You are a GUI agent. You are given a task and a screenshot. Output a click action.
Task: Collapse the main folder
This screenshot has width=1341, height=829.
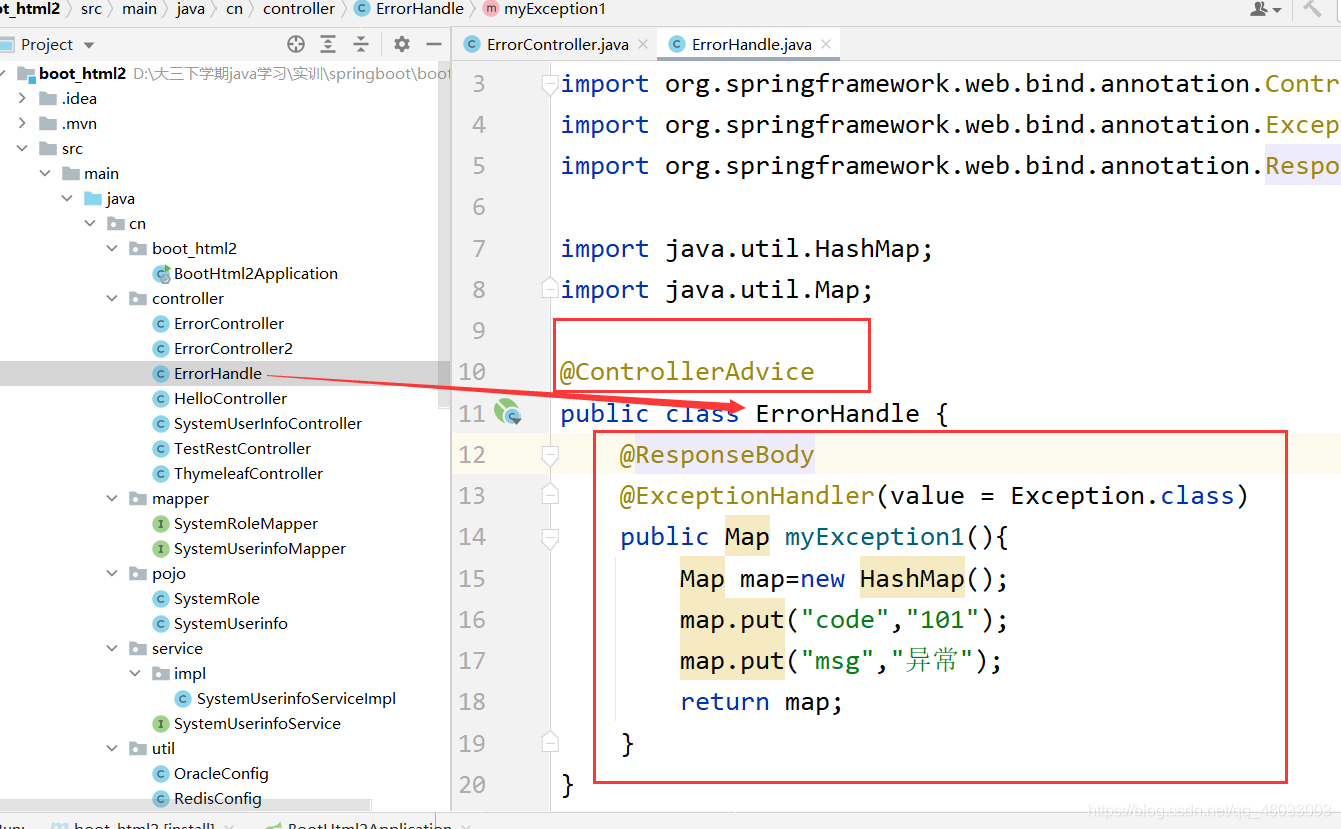[x=45, y=173]
